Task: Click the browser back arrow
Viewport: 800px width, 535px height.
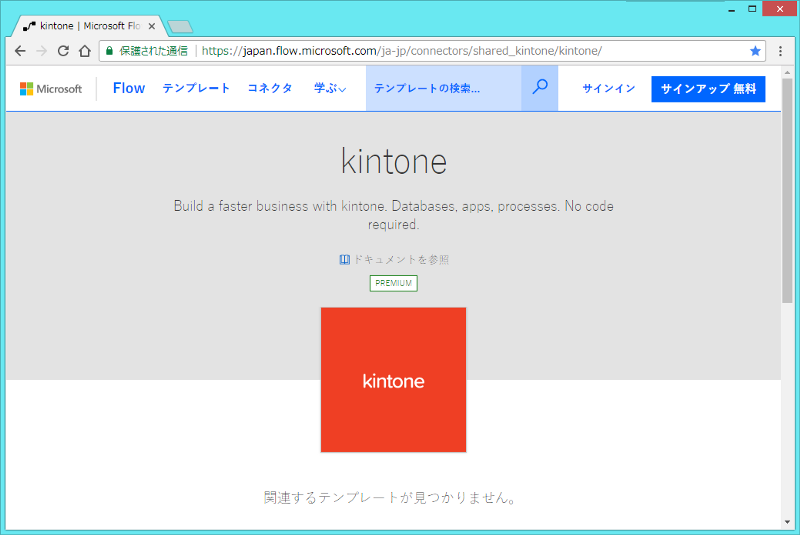Action: 20,51
